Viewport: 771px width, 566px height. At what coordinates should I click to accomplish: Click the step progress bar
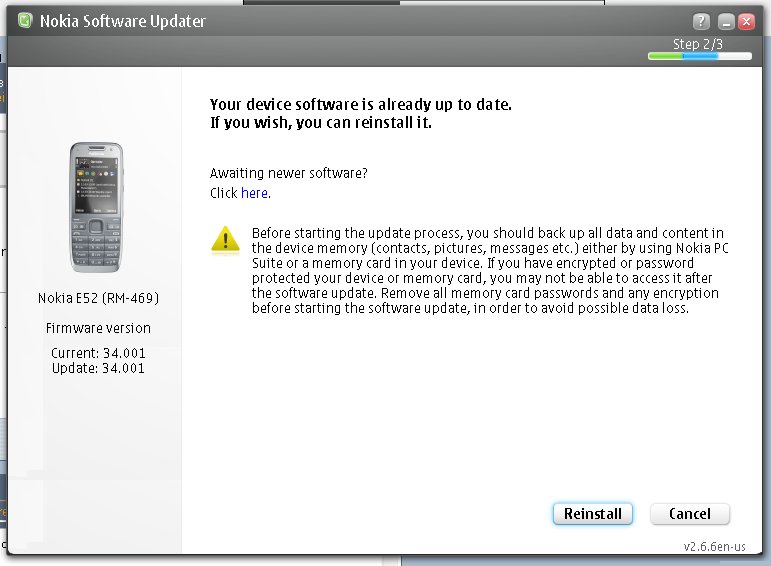point(699,57)
